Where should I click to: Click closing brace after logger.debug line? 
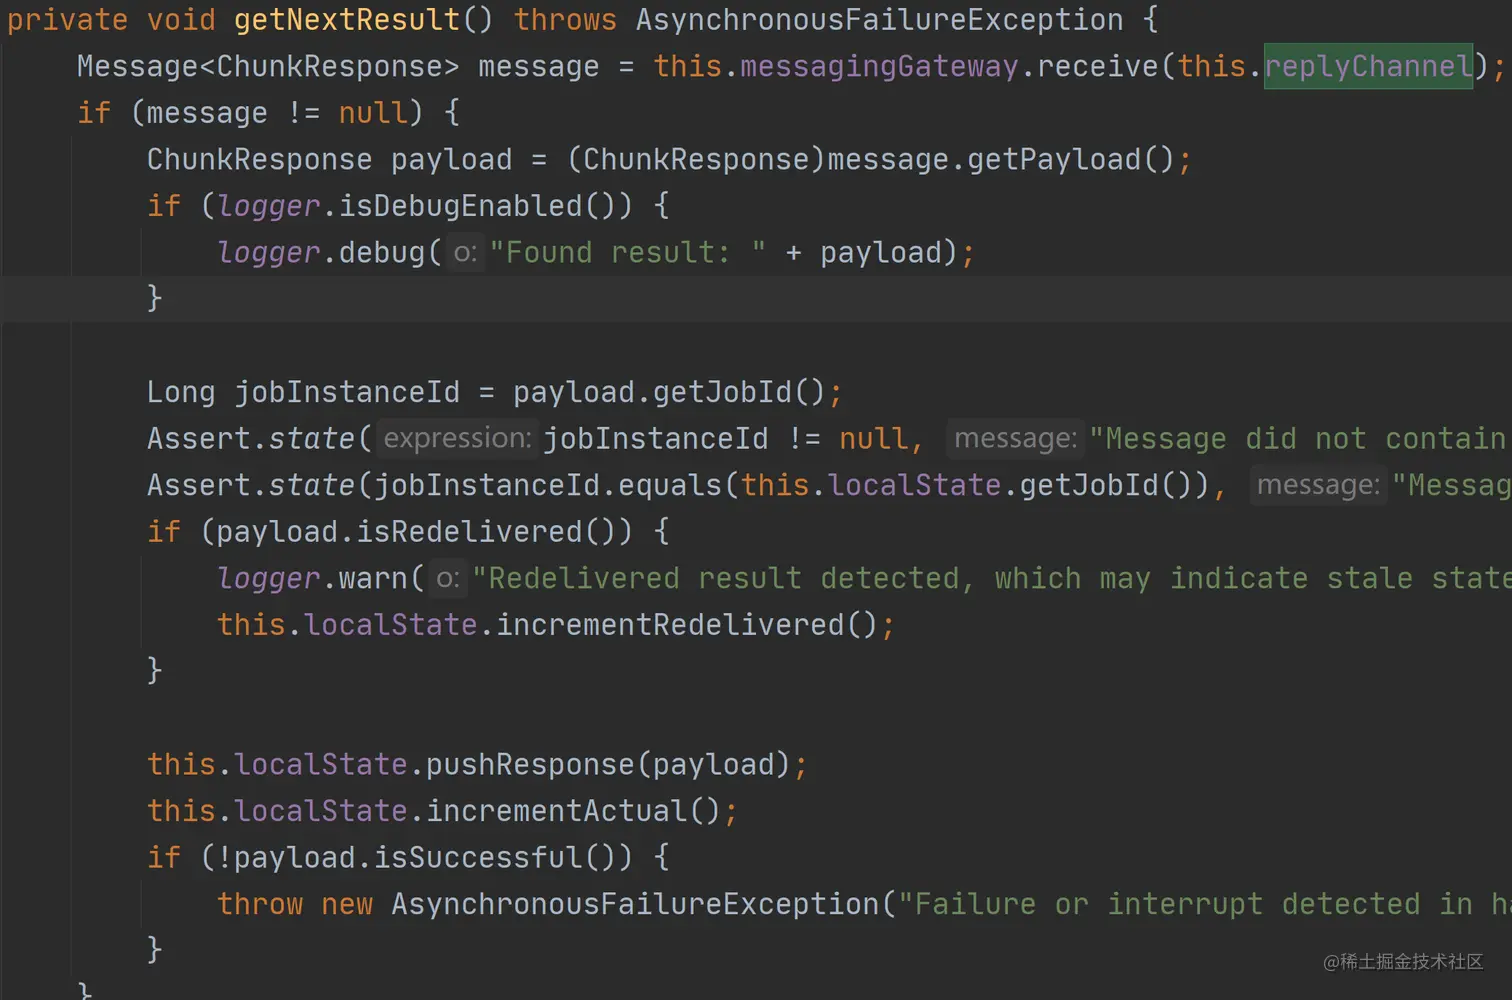pyautogui.click(x=154, y=298)
